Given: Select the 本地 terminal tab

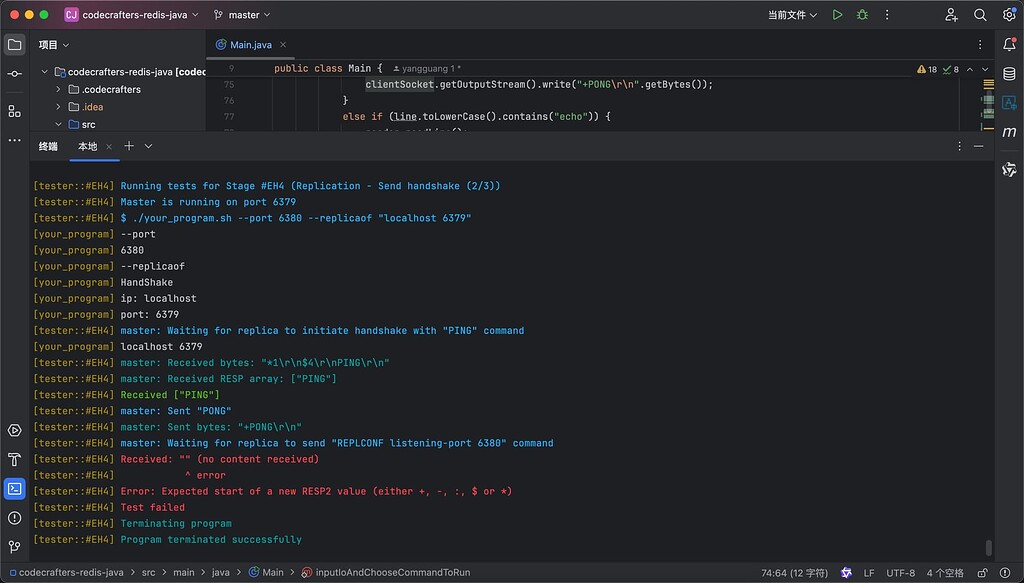Looking at the screenshot, I should point(89,145).
